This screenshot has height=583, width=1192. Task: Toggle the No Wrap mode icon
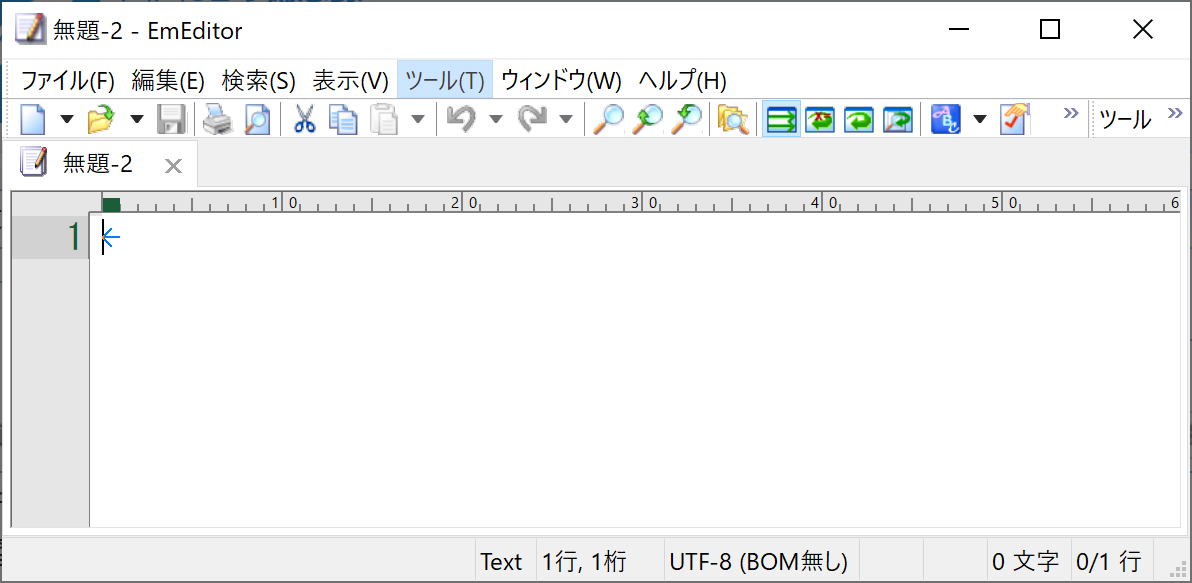(781, 119)
